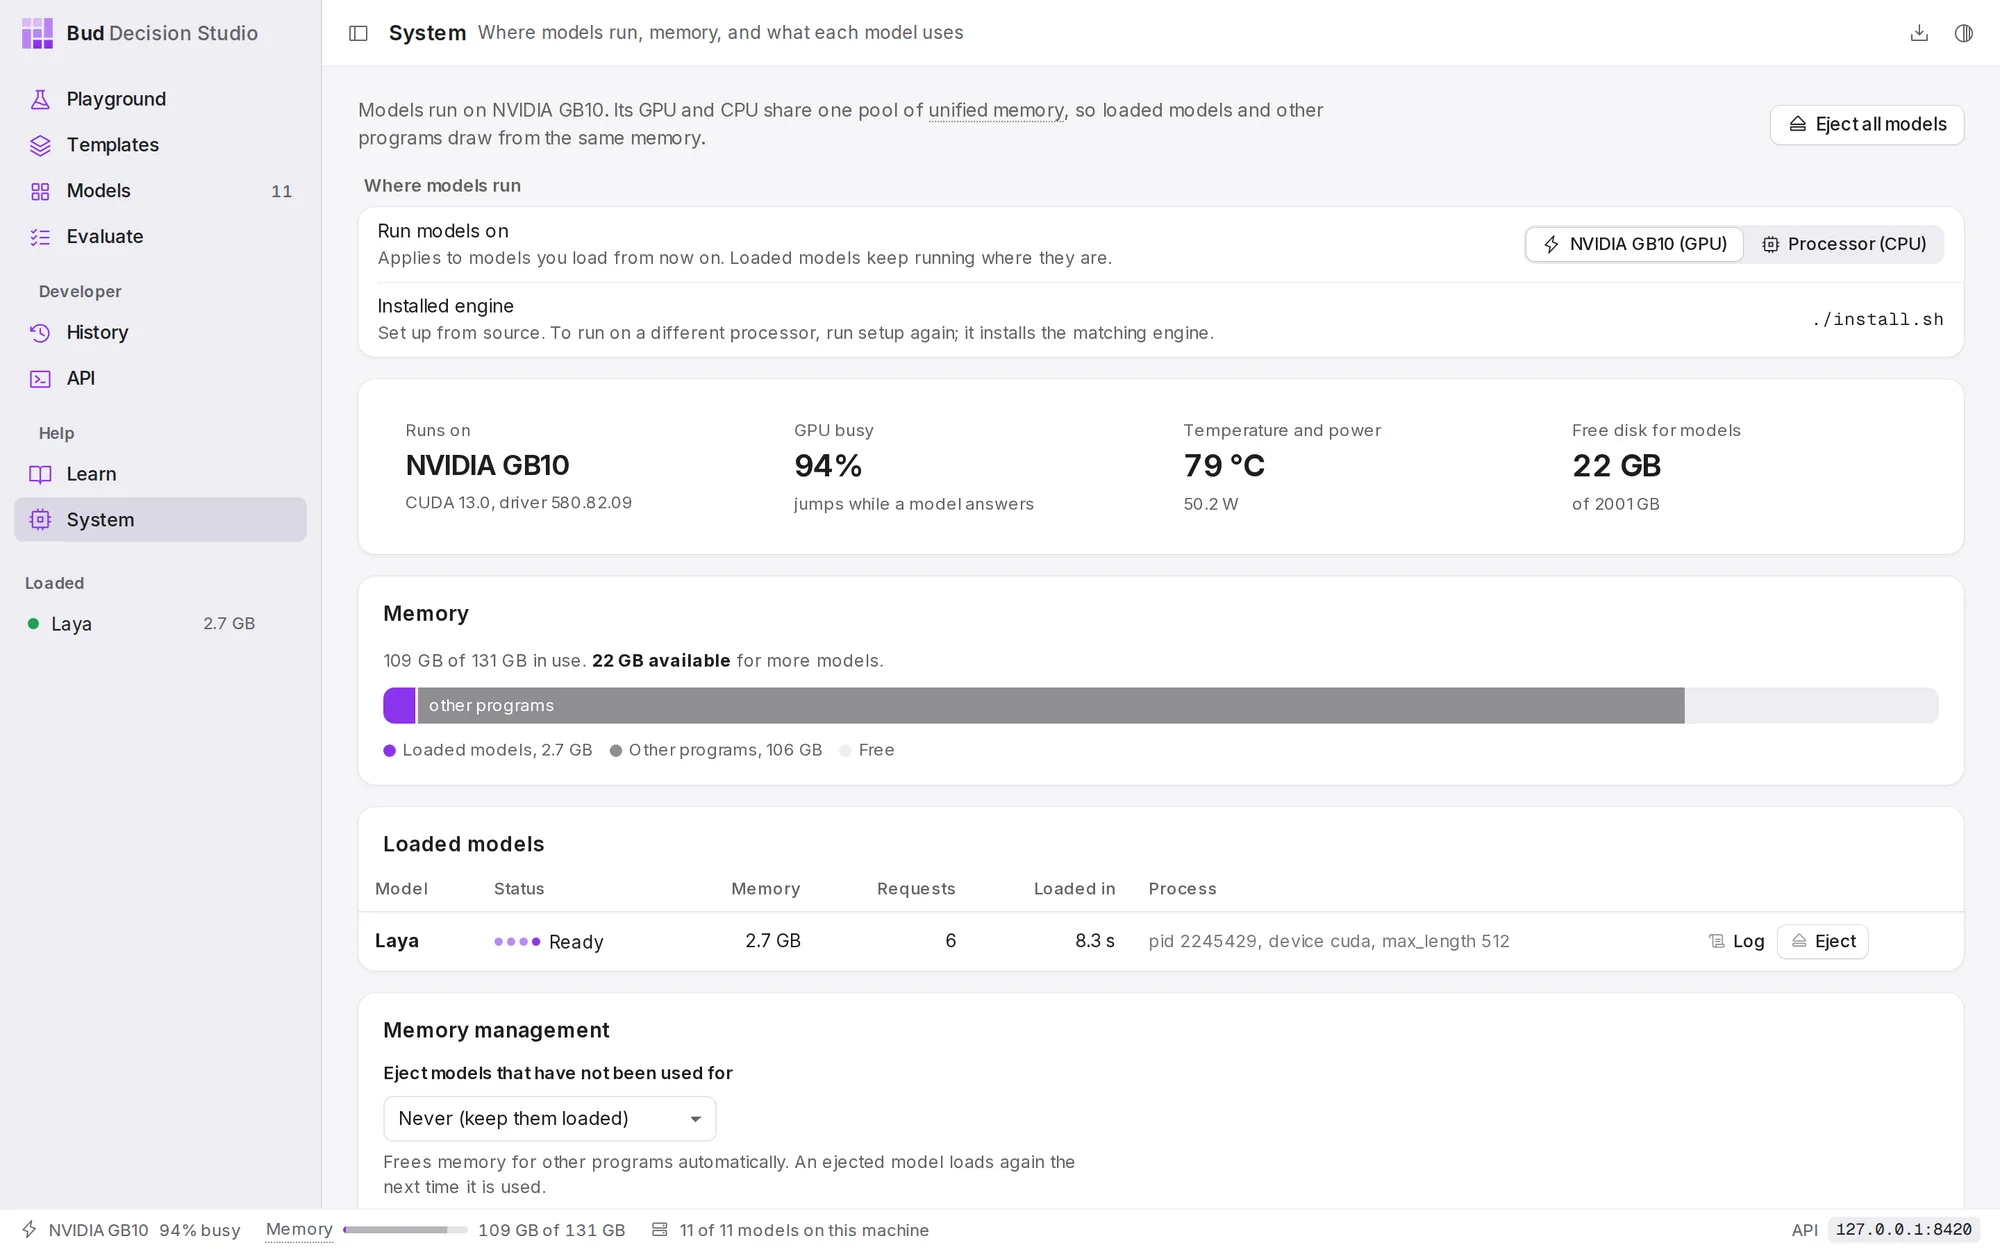This screenshot has height=1250, width=2000.
Task: Click the Templates layers icon
Action: tap(40, 145)
